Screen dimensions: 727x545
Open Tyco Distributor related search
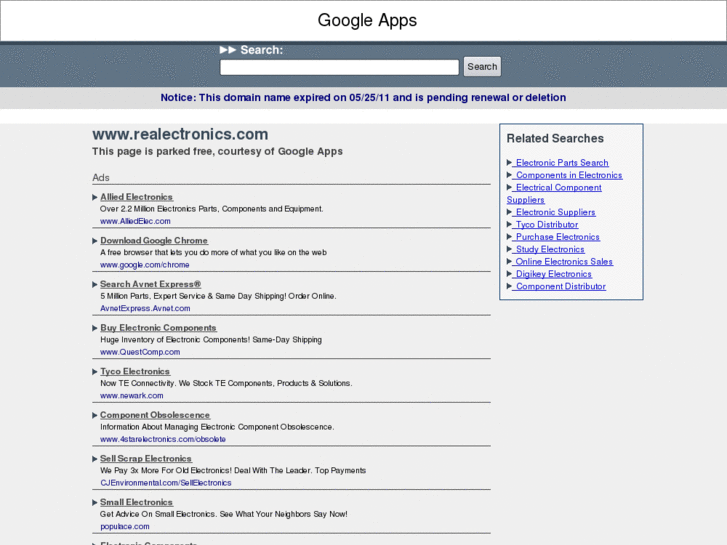tap(547, 225)
